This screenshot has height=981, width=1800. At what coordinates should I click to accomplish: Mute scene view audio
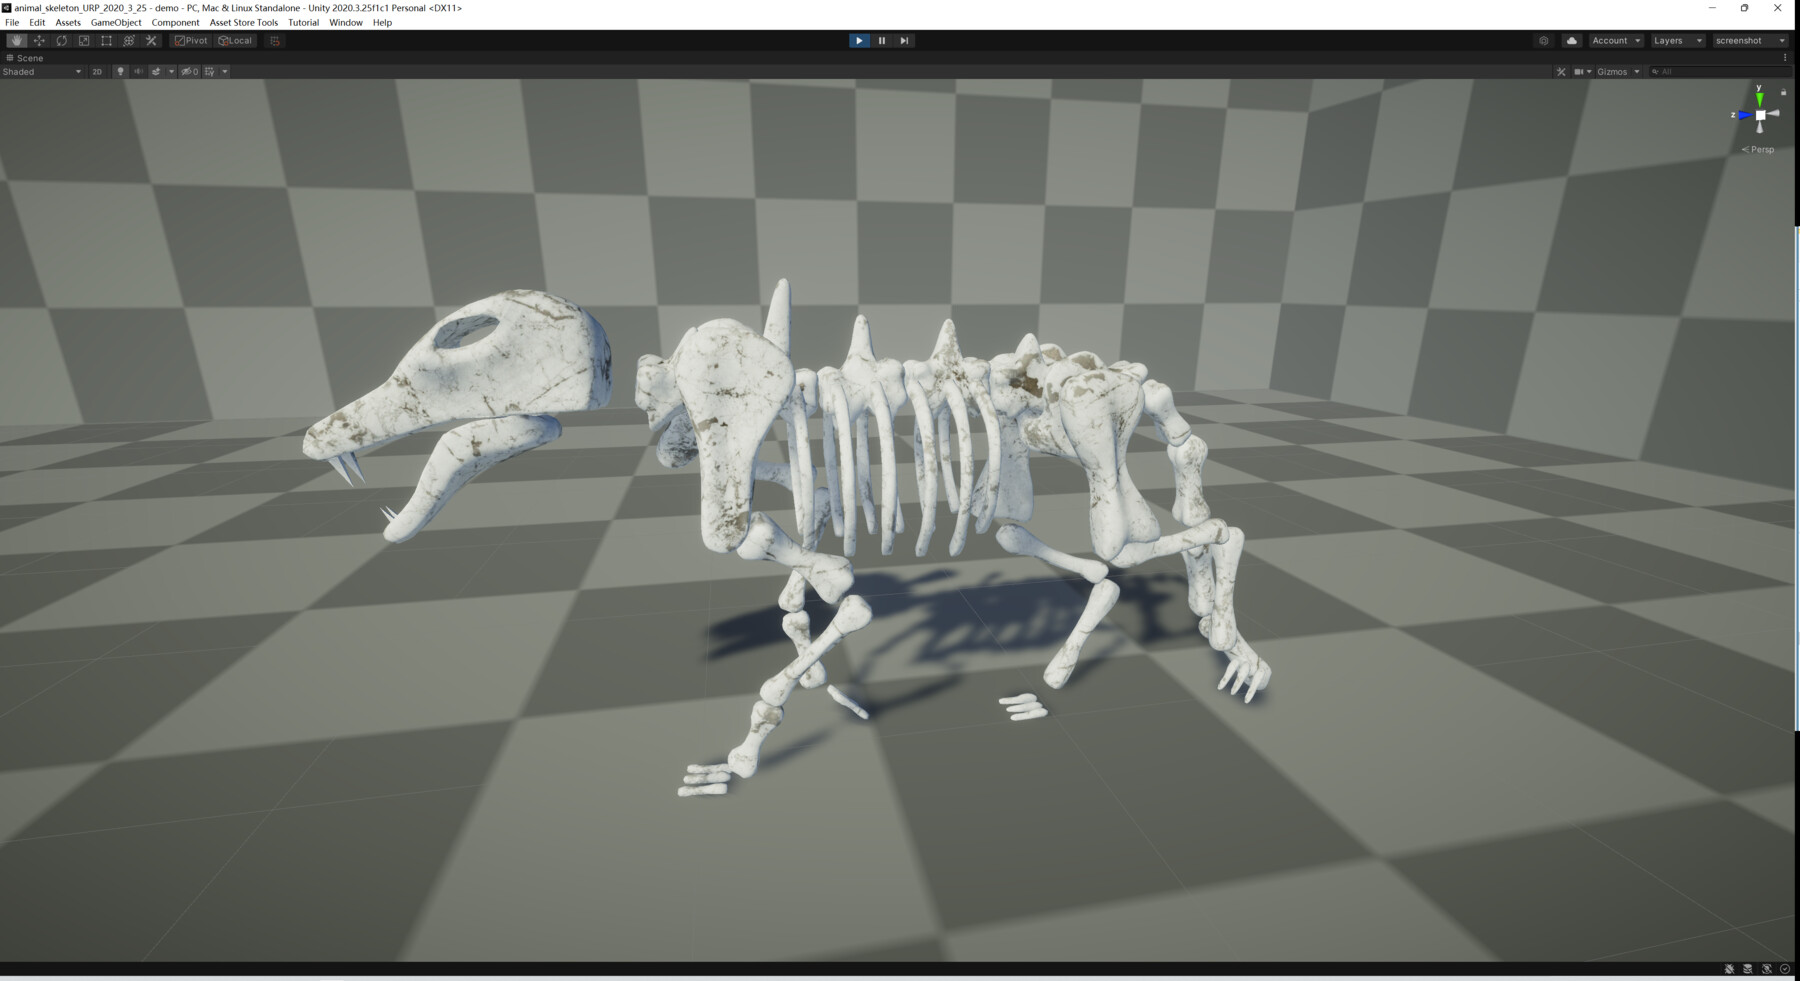click(138, 71)
